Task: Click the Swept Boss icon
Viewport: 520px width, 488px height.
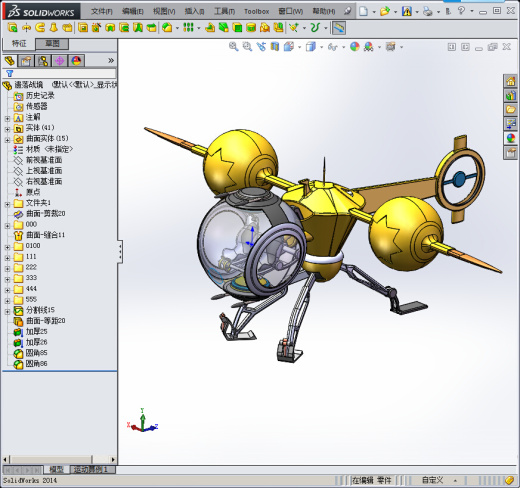Action: tap(40, 28)
